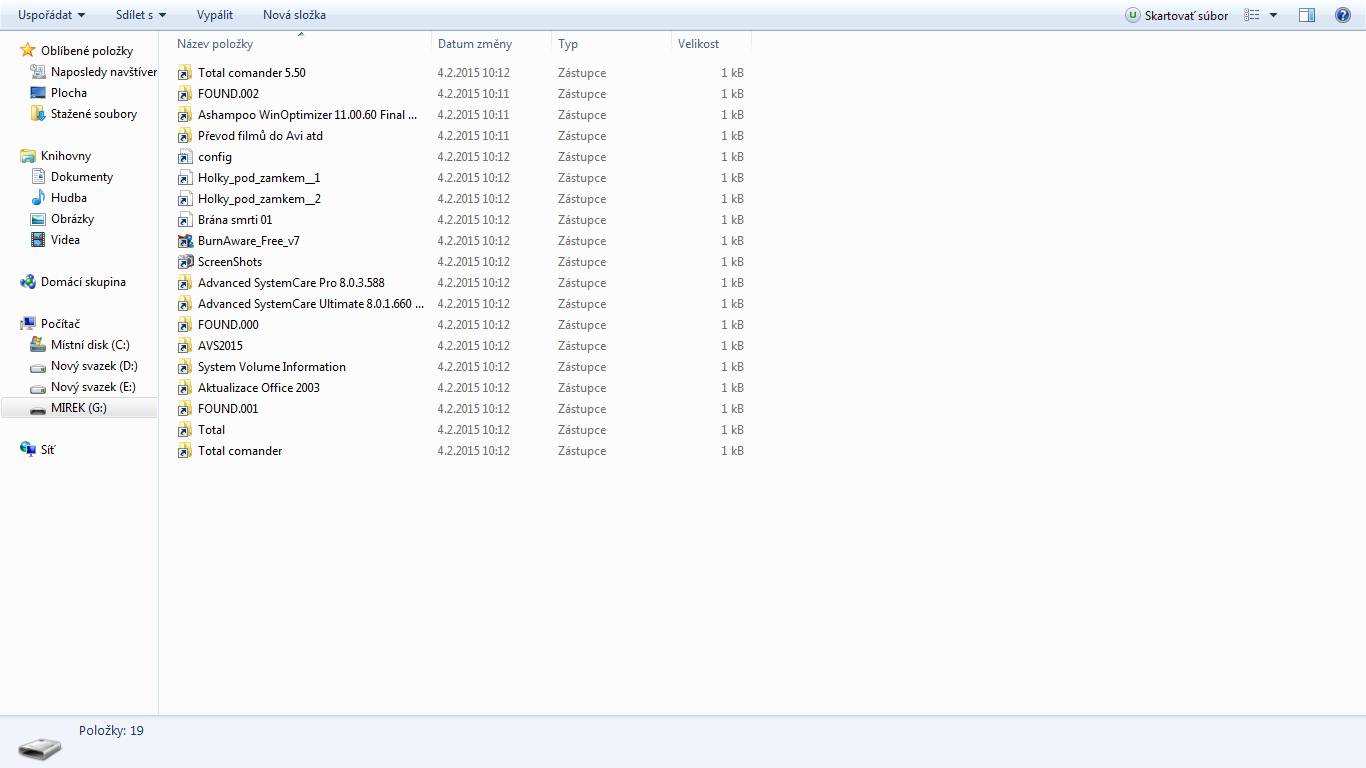Image resolution: width=1366 pixels, height=768 pixels.
Task: Sort by the Název položky column header
Action: (303, 44)
